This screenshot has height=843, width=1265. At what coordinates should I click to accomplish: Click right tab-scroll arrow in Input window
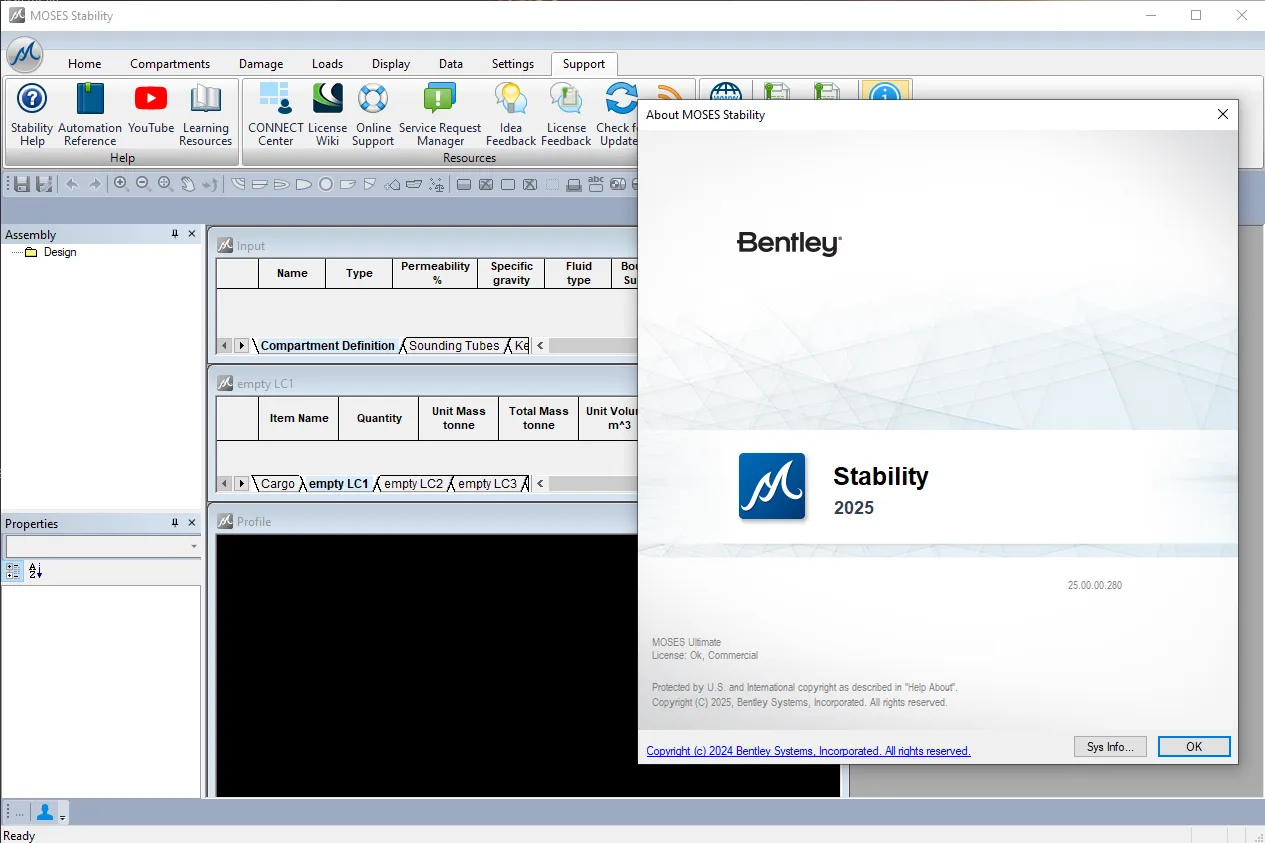241,346
